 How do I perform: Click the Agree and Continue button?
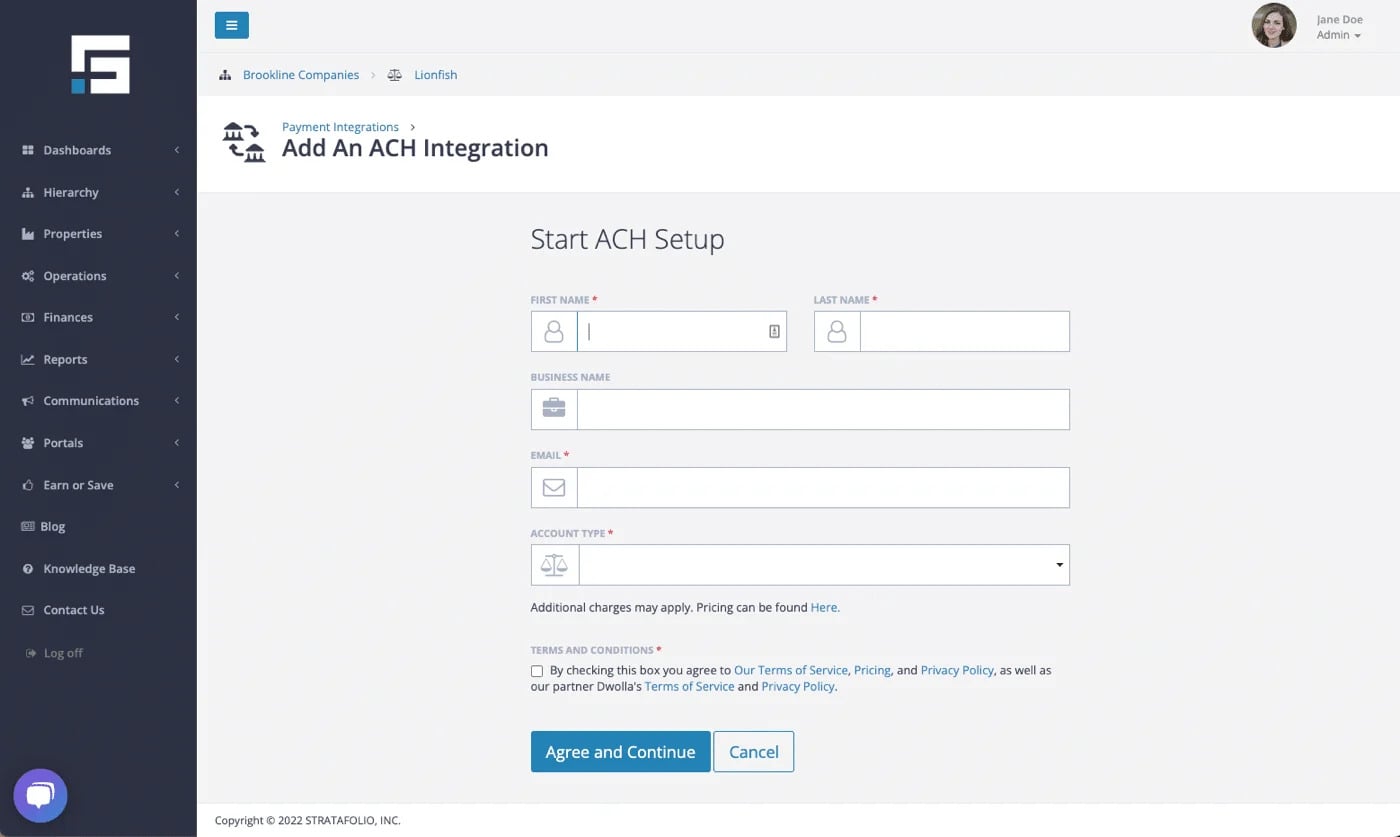[620, 752]
